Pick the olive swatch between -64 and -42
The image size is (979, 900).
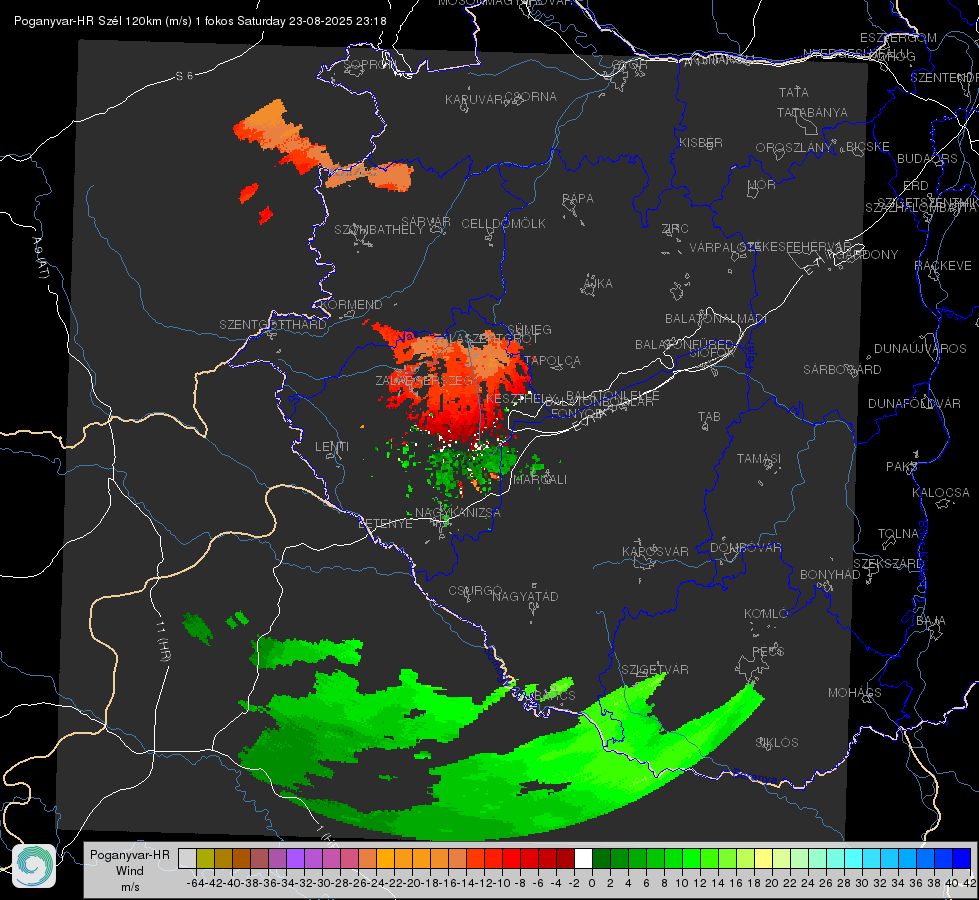pyautogui.click(x=205, y=859)
